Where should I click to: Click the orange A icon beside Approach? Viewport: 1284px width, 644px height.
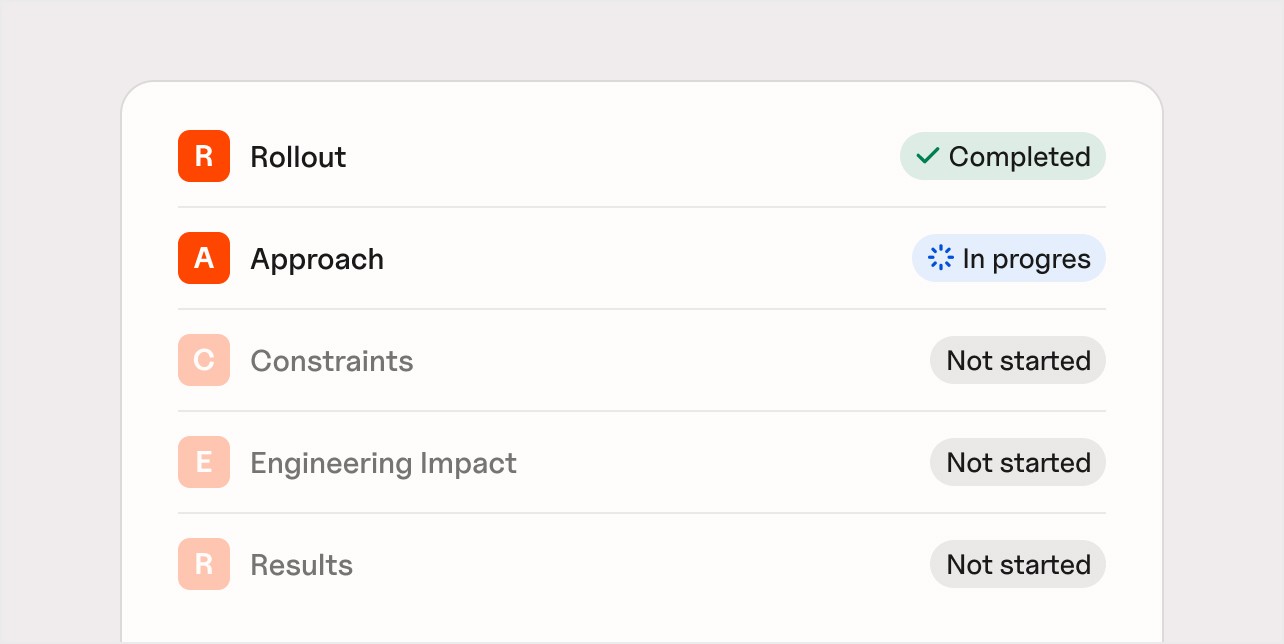click(x=204, y=258)
